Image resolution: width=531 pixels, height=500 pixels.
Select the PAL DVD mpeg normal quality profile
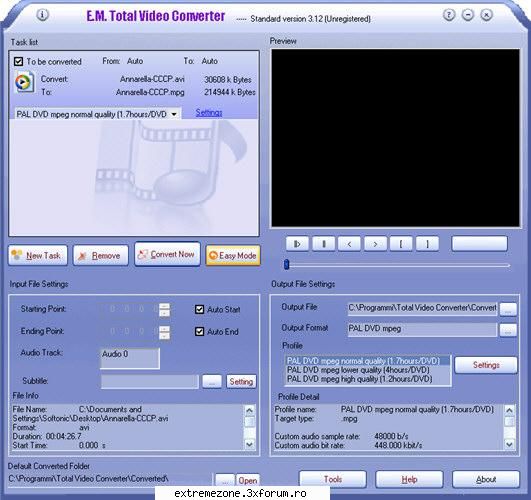click(x=368, y=361)
